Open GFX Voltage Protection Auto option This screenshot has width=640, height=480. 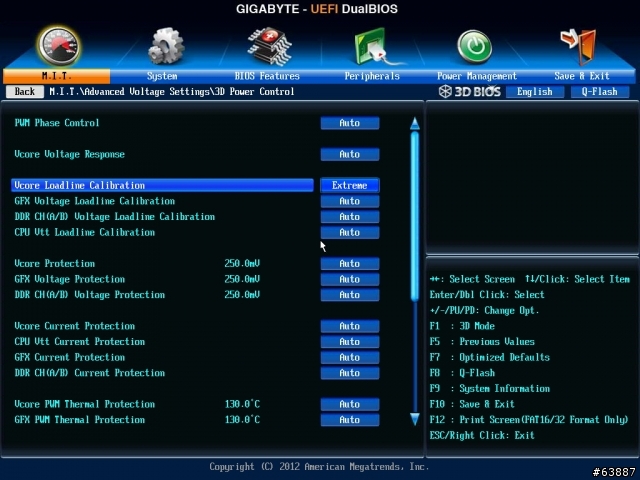(x=350, y=279)
